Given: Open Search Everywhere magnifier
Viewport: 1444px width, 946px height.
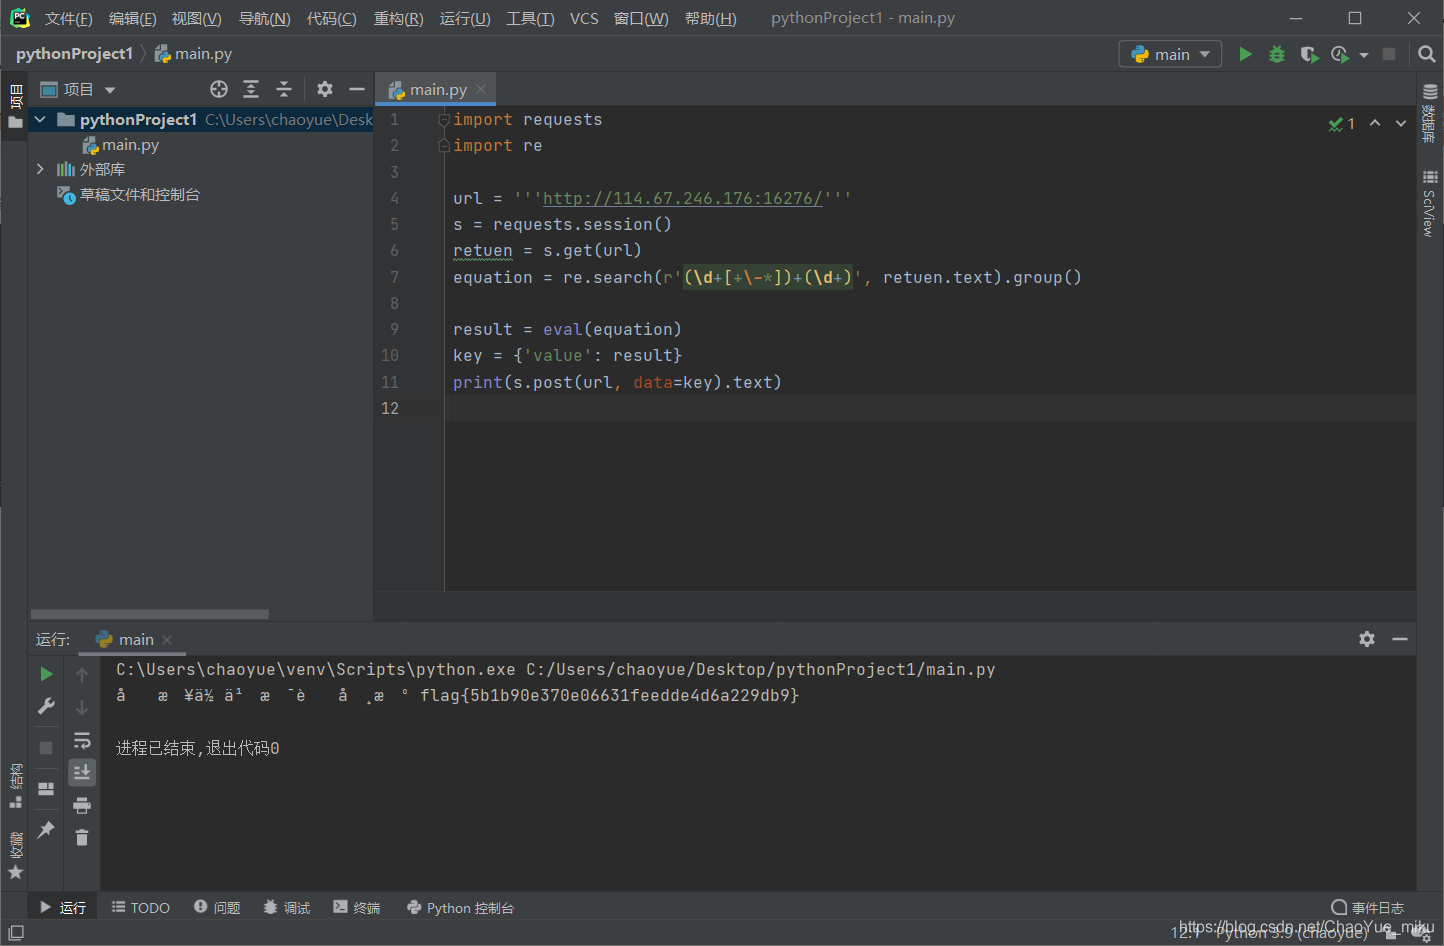Looking at the screenshot, I should point(1427,54).
